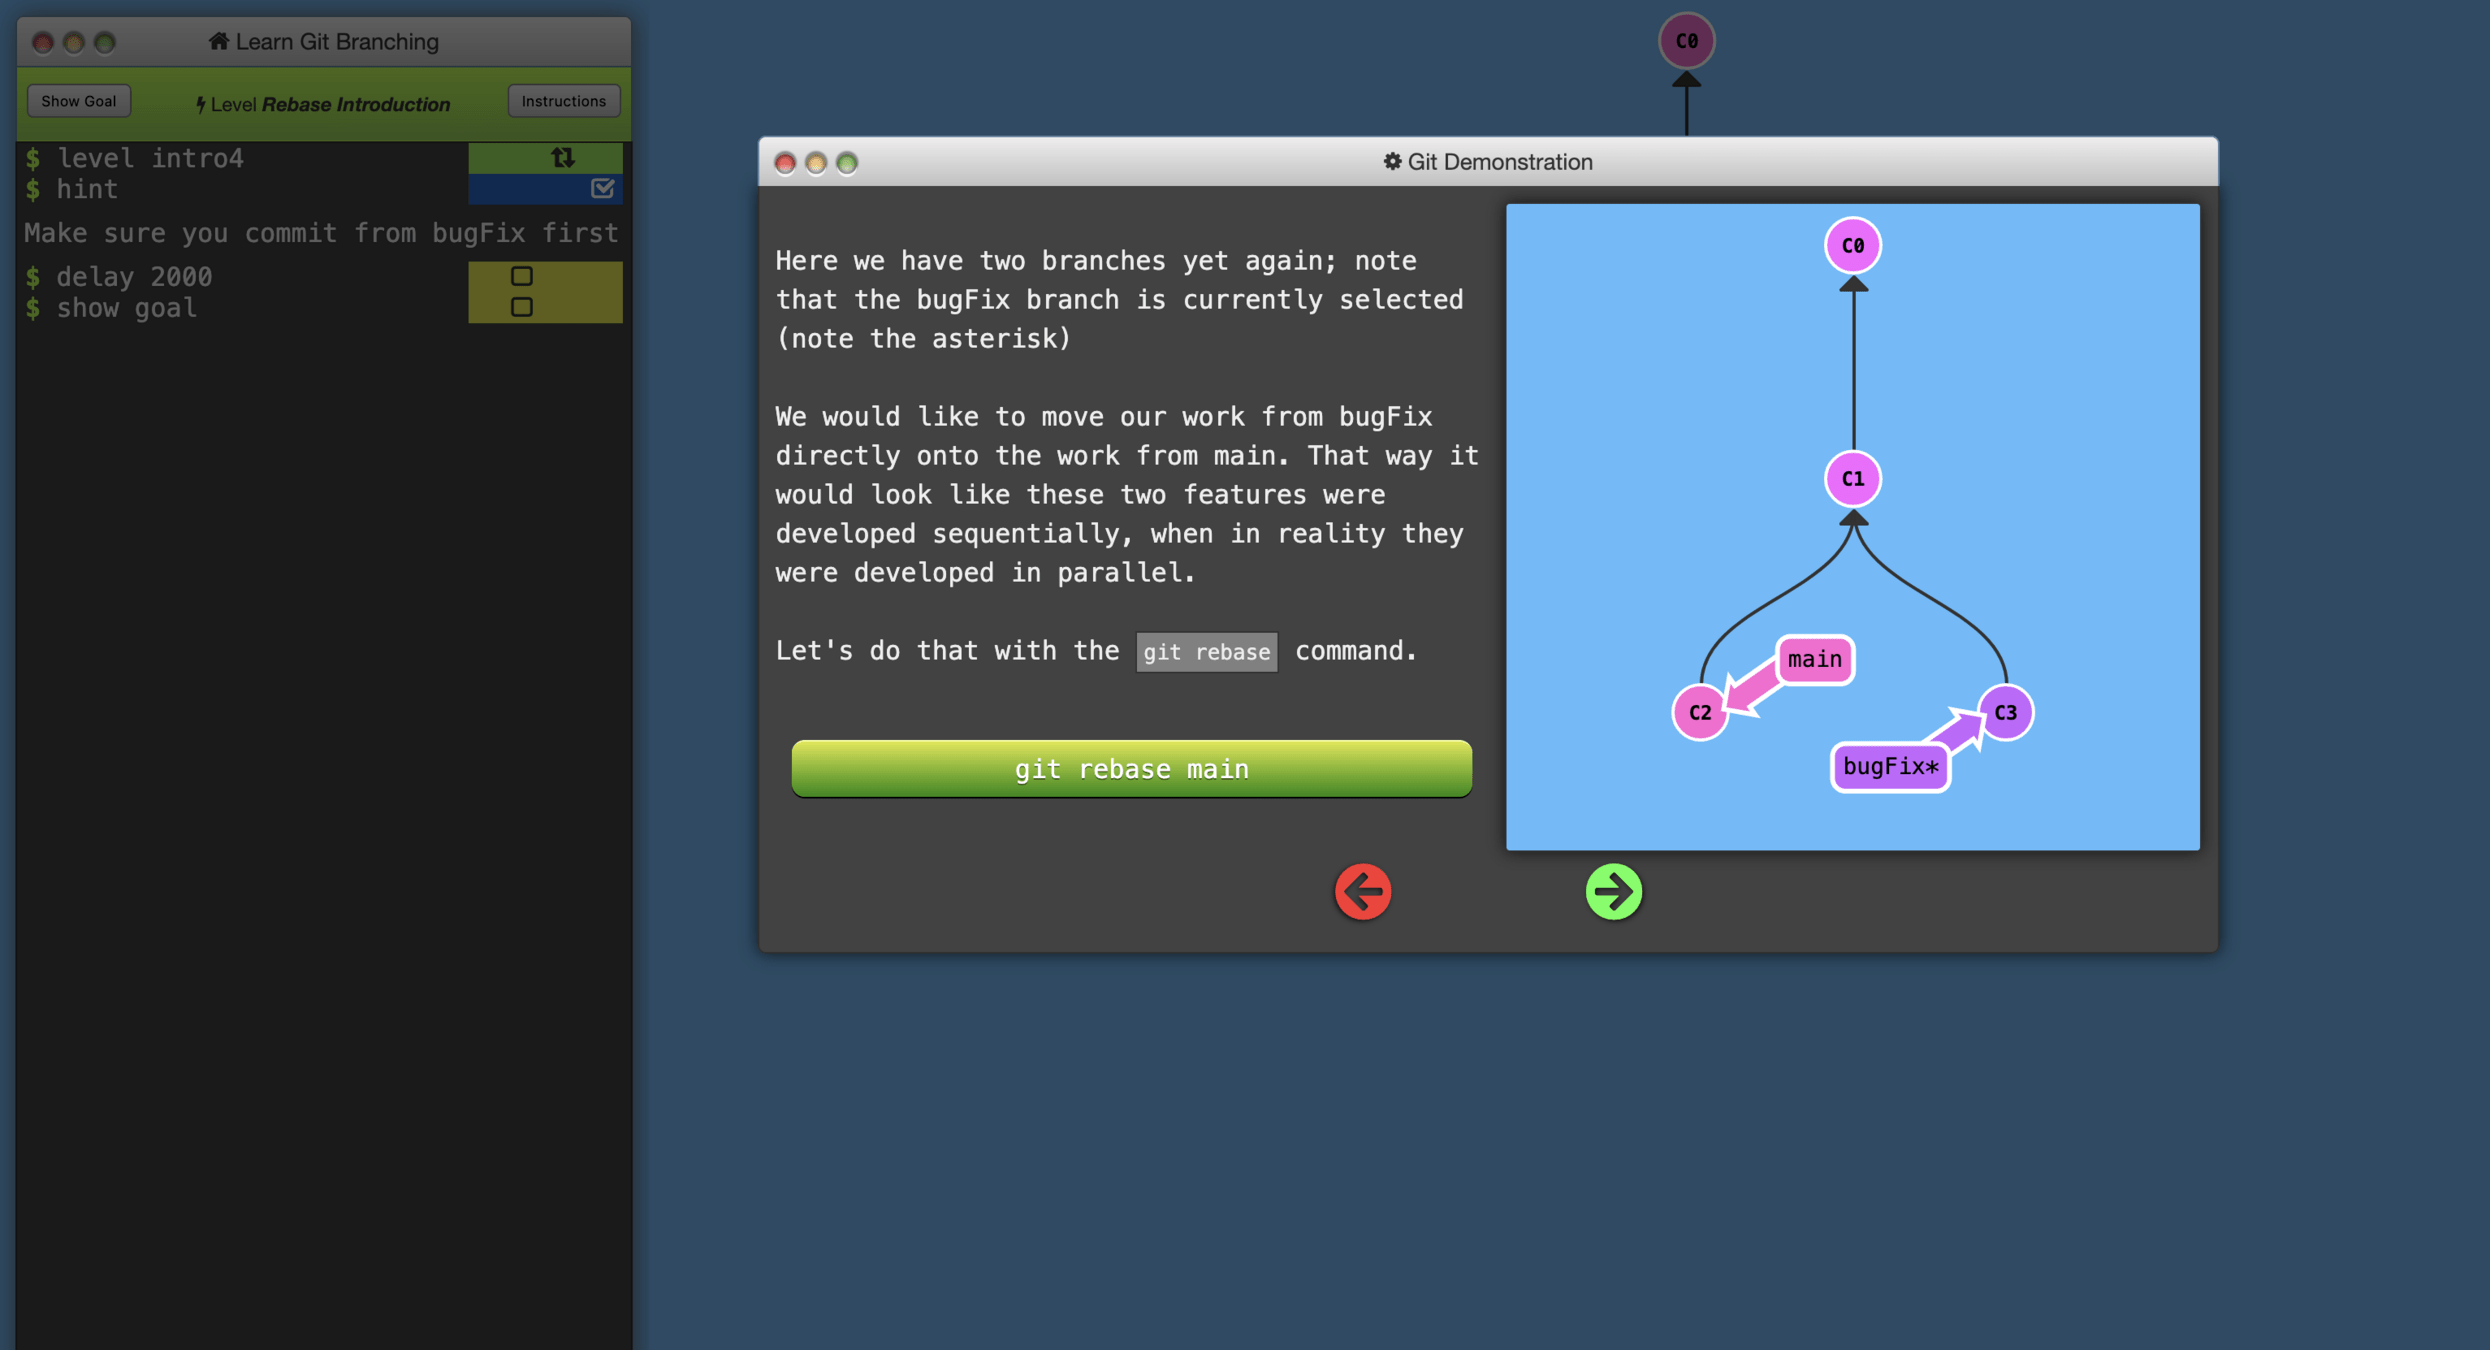
Task: Click the inline git rebase code snippet
Action: [1206, 652]
